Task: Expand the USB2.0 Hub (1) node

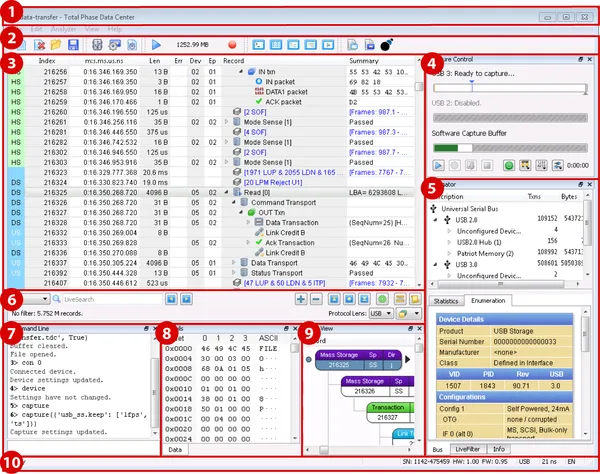Action: tap(449, 242)
